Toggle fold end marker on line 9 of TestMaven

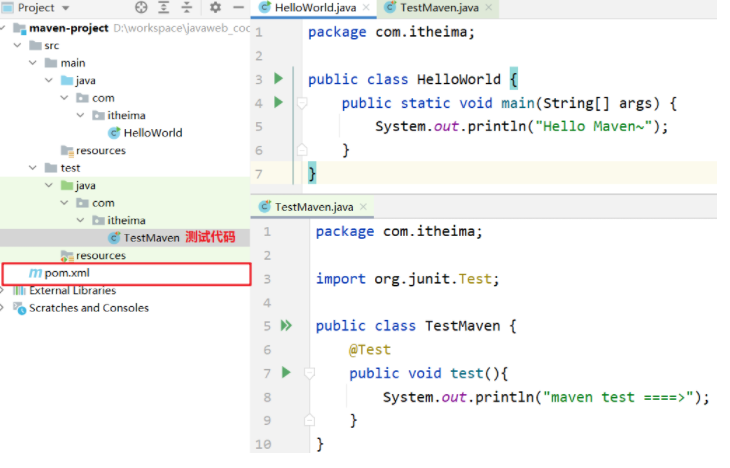[310, 420]
